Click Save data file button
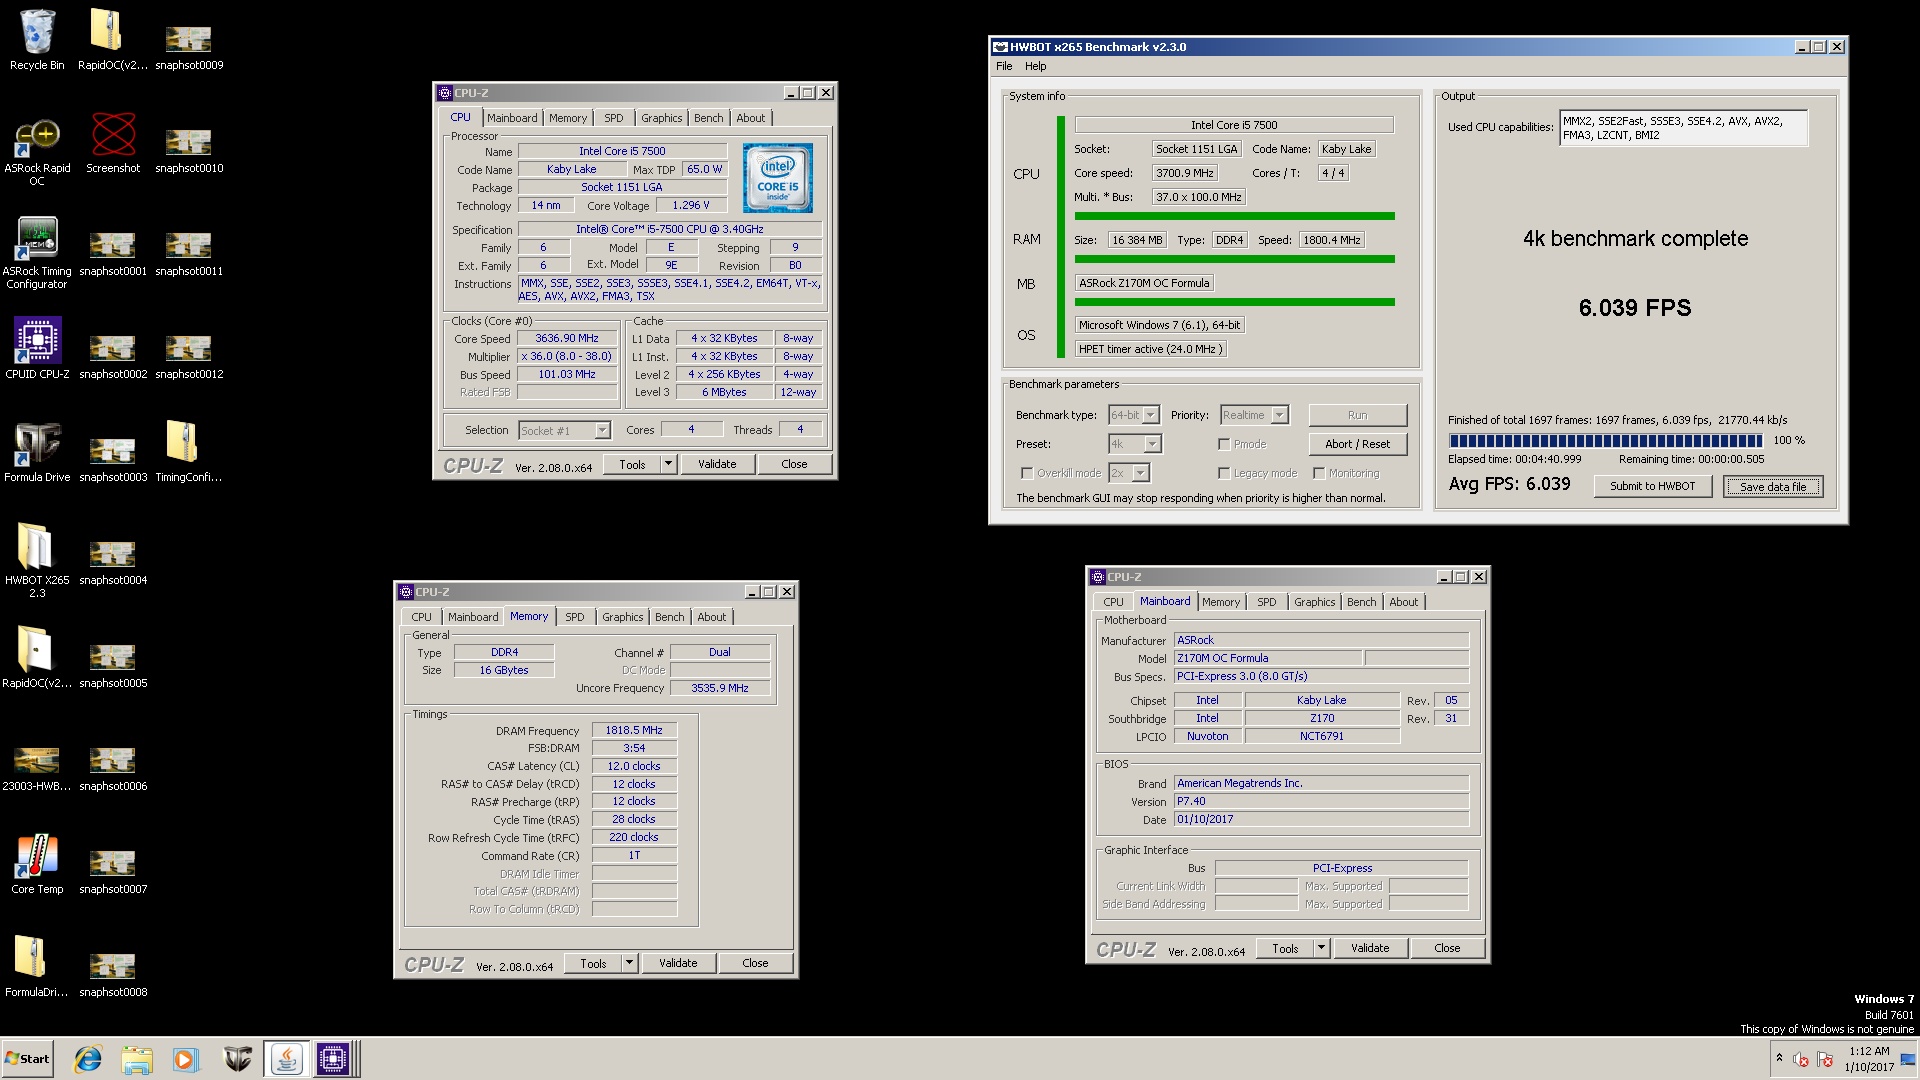Viewport: 1920px width, 1080px height. coord(1773,486)
